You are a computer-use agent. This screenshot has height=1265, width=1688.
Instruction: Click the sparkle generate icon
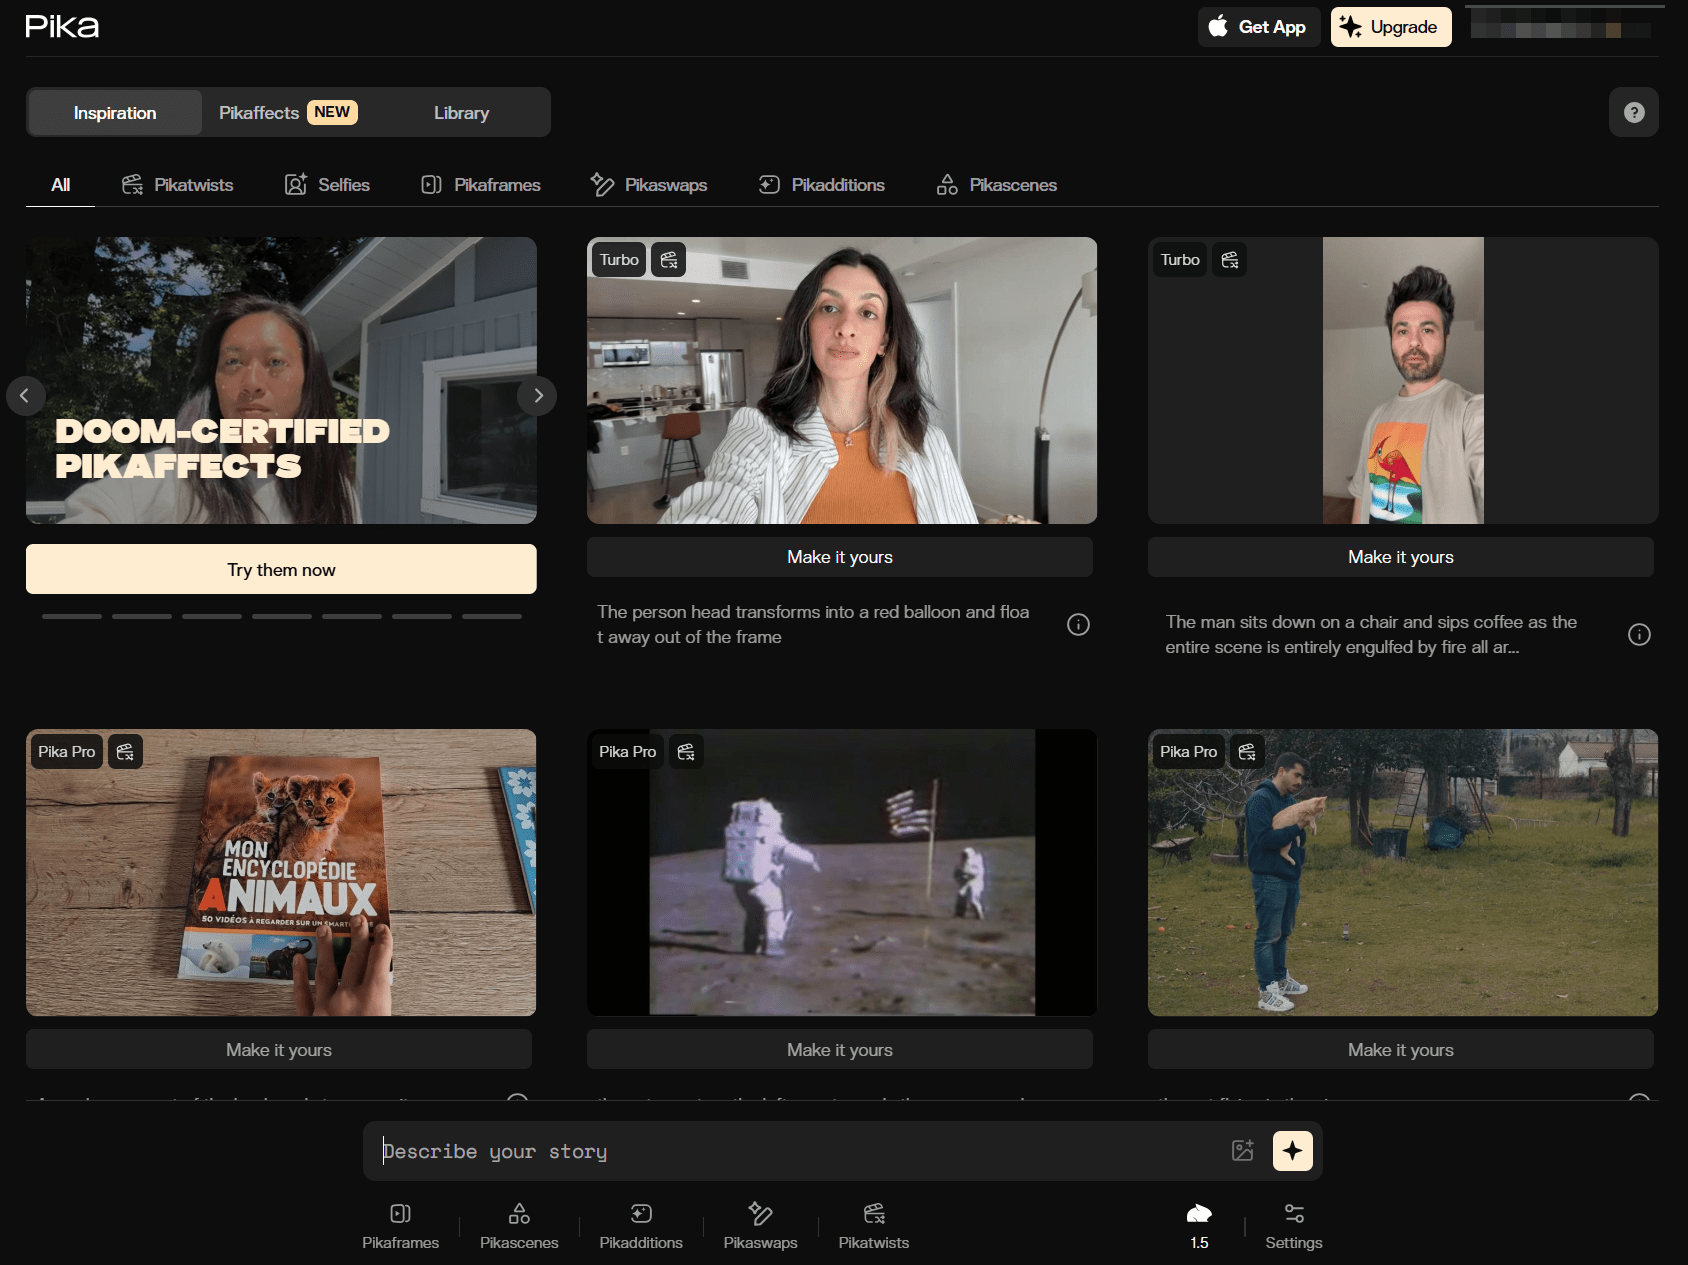(1292, 1151)
